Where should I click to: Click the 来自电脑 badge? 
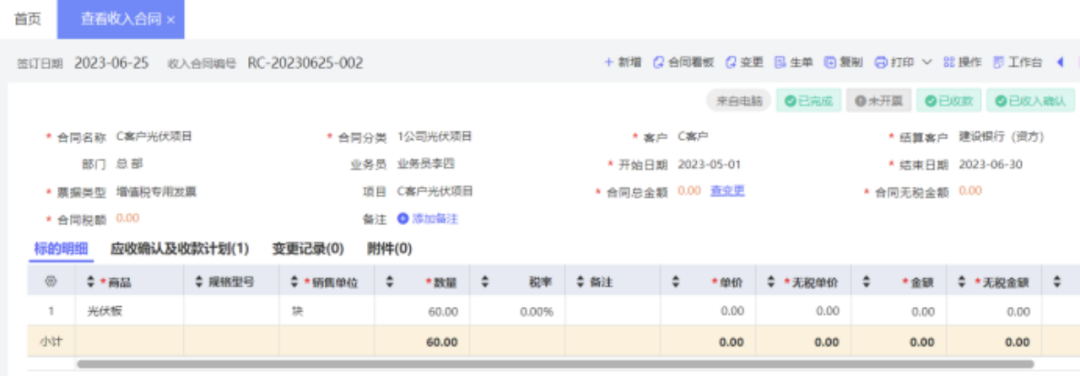click(738, 101)
